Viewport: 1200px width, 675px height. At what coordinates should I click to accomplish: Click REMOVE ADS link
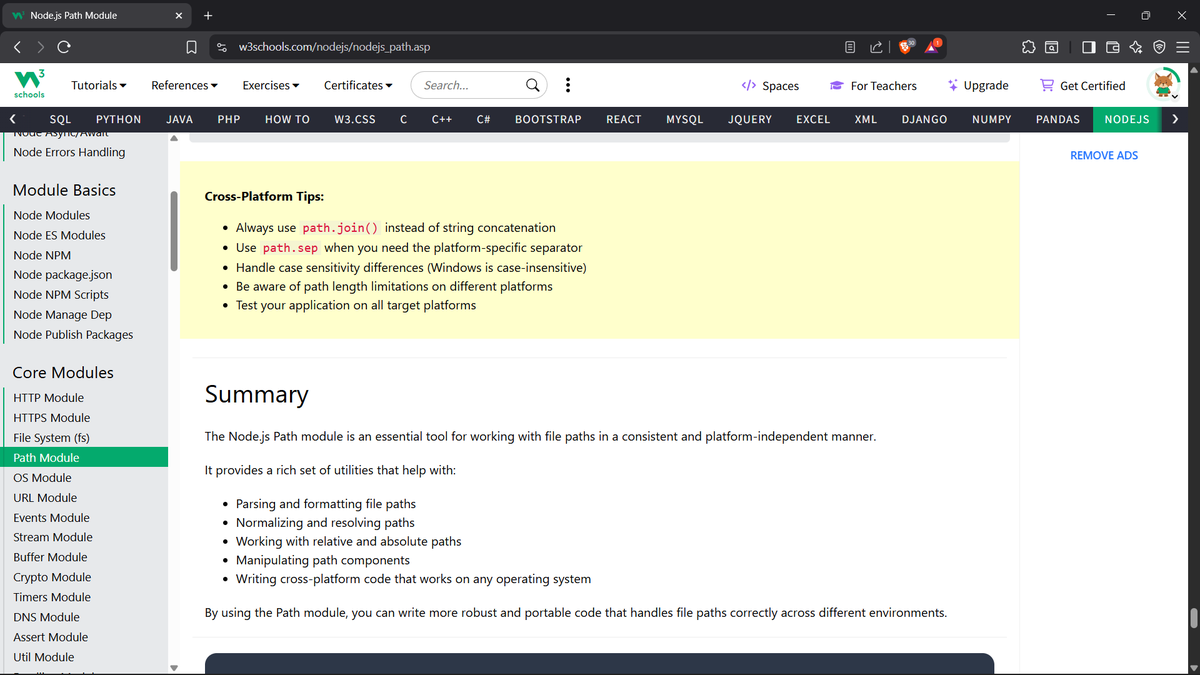click(x=1104, y=155)
